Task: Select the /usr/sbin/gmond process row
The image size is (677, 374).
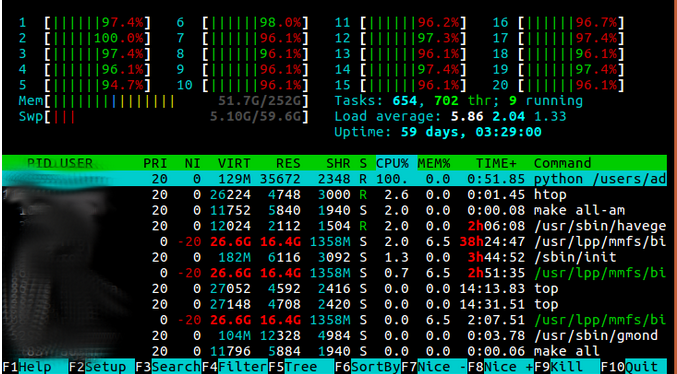Action: (x=335, y=335)
